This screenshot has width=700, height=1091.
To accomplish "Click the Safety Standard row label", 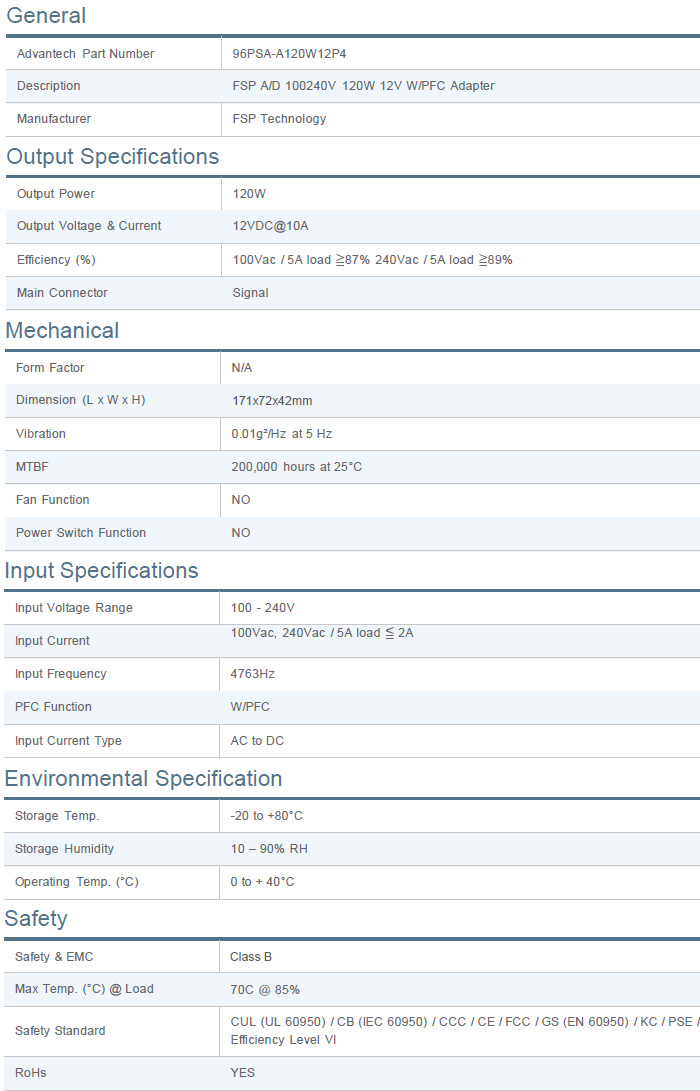I will pyautogui.click(x=60, y=1031).
